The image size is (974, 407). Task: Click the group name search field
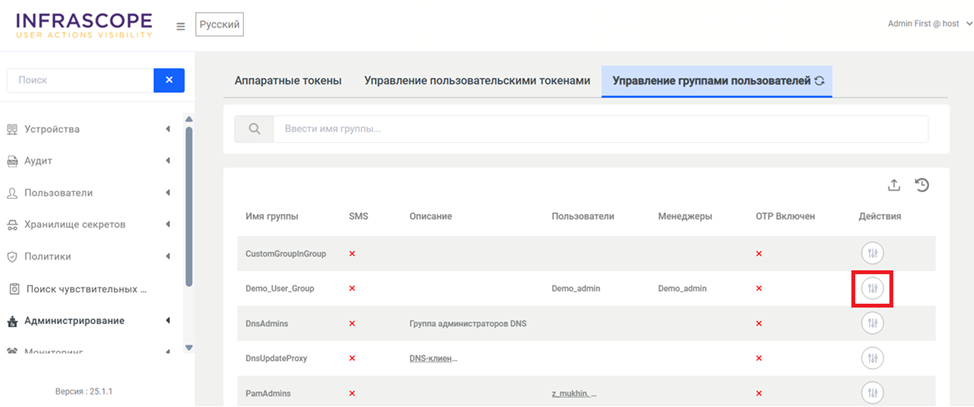click(x=600, y=129)
